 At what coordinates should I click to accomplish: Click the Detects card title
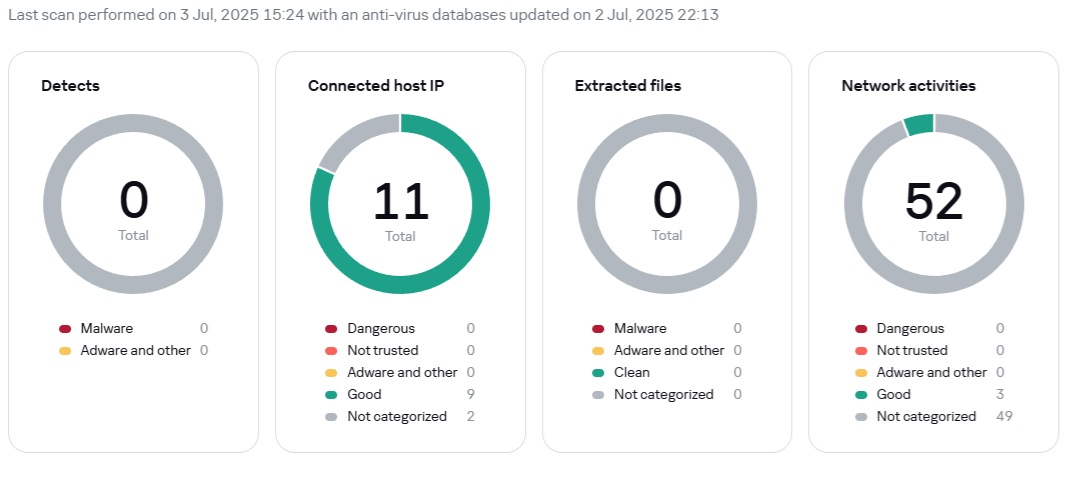[x=70, y=86]
